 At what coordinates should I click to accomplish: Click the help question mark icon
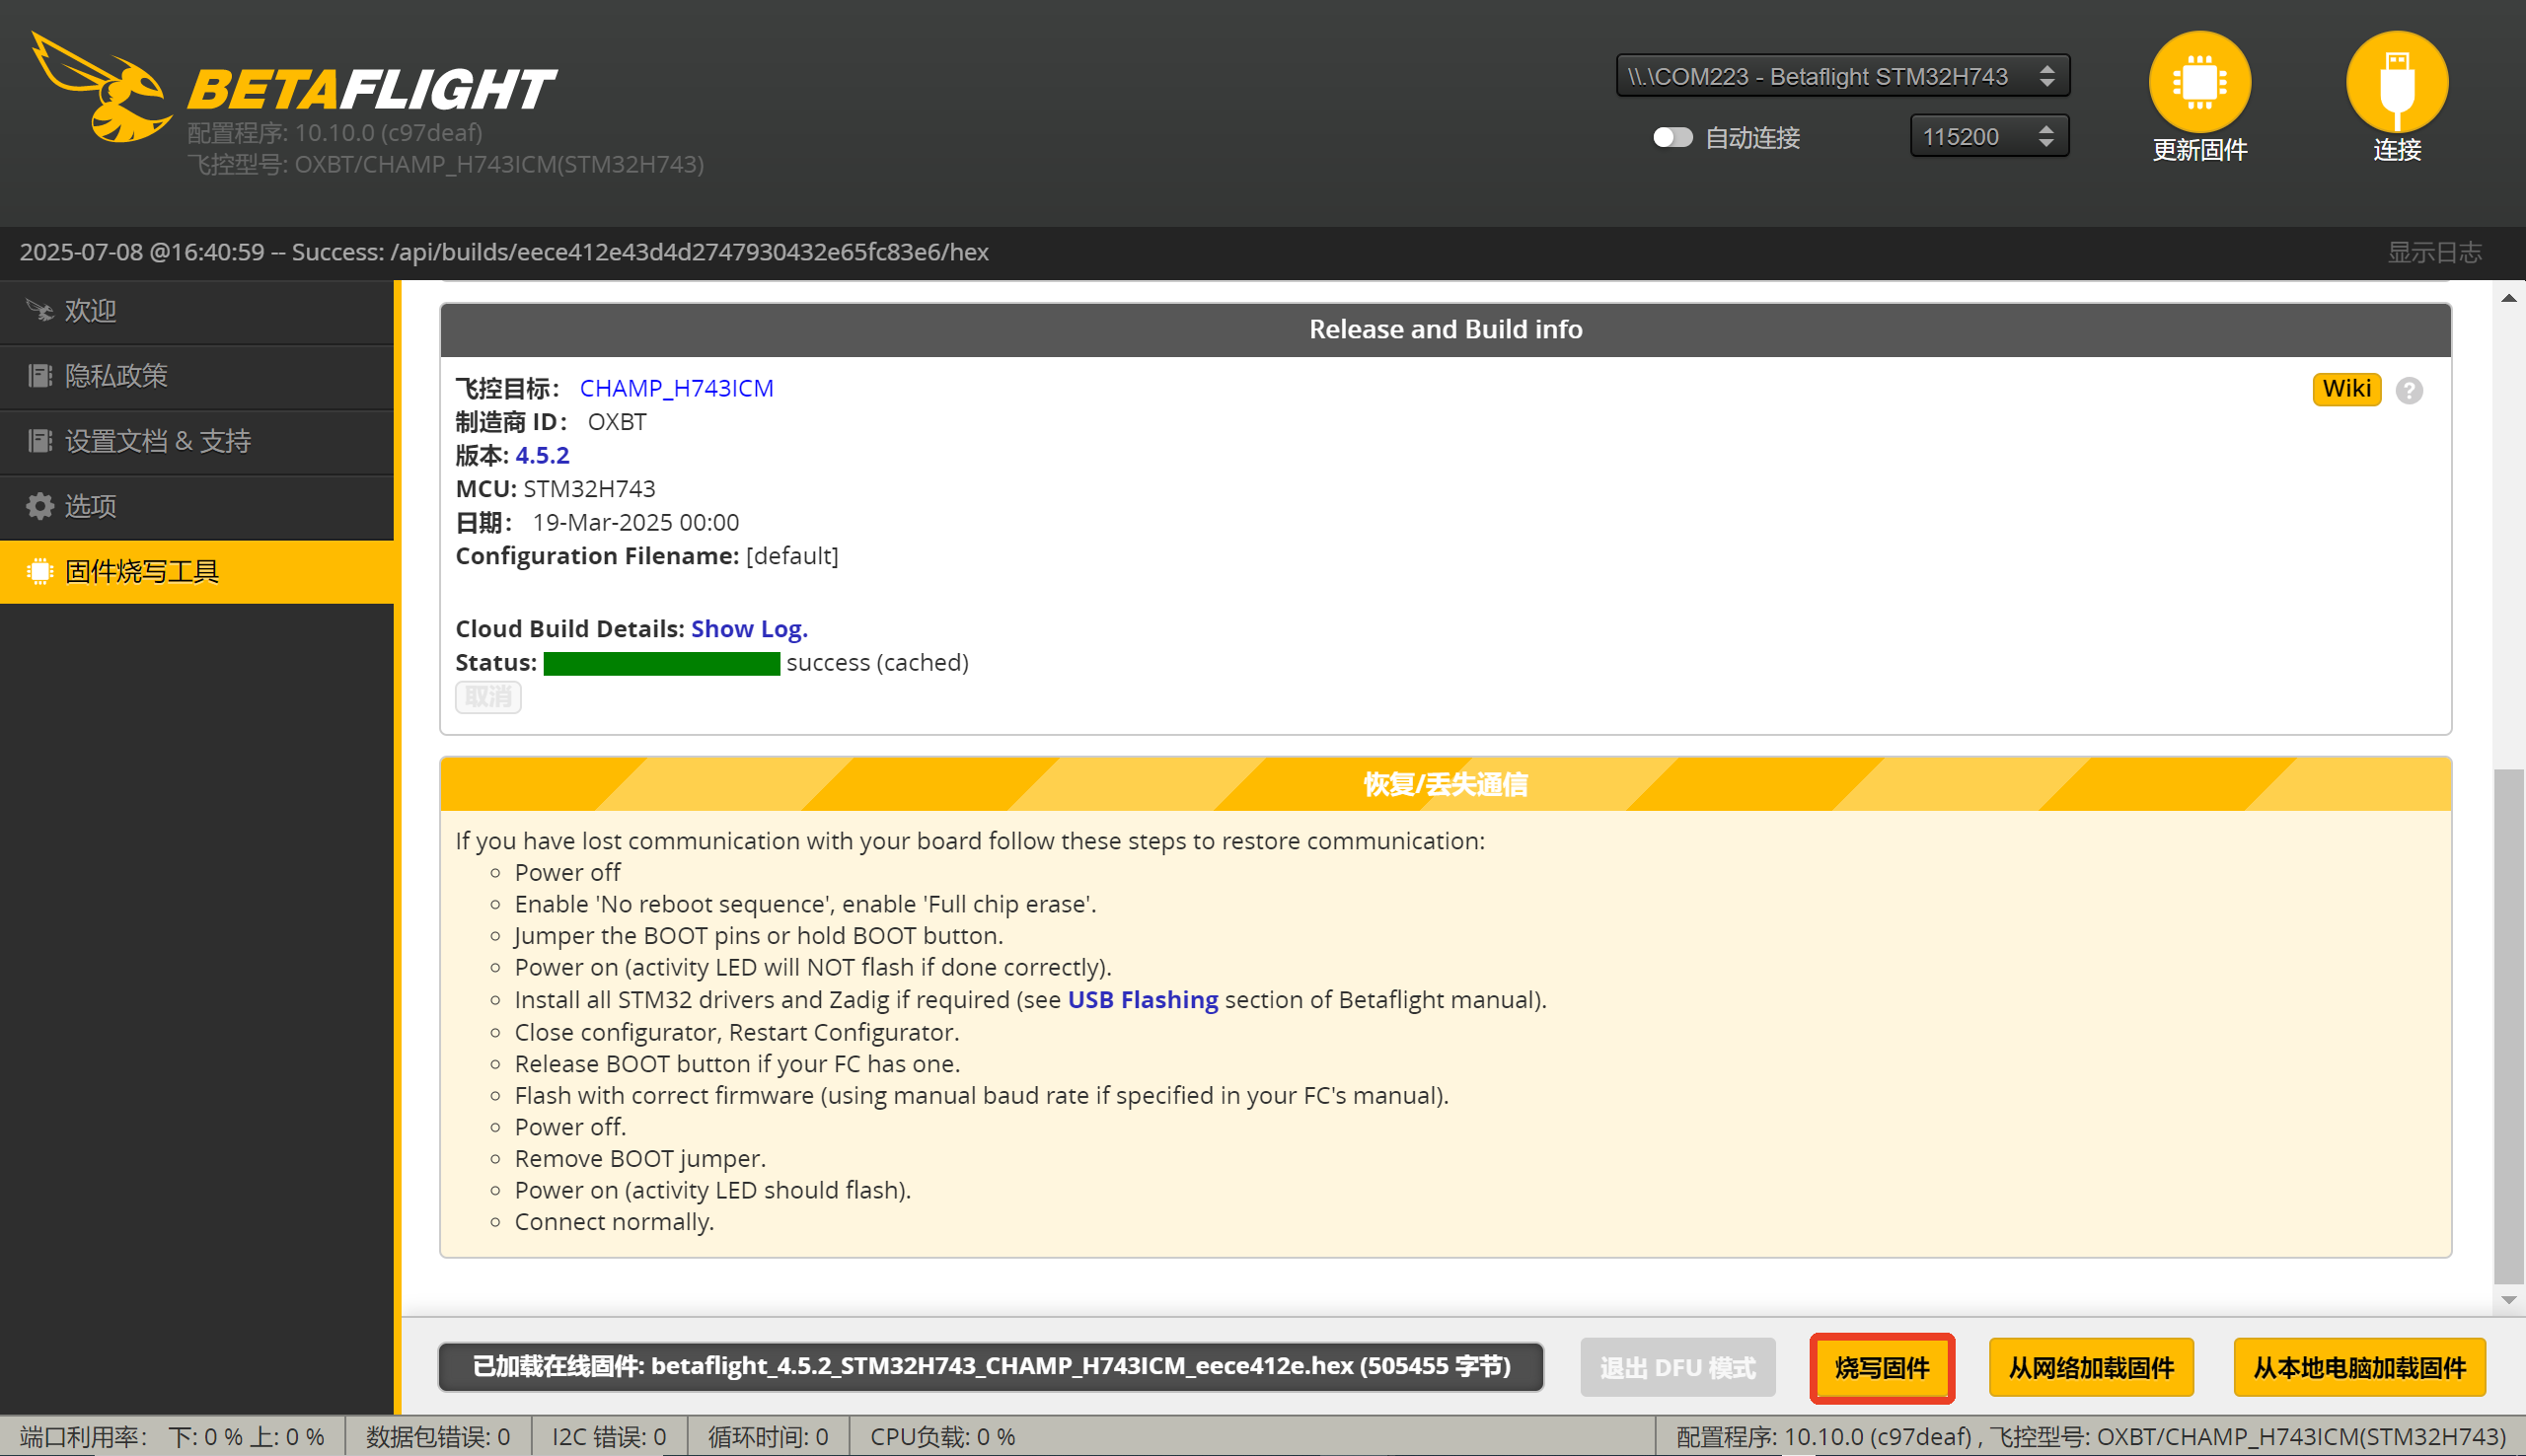point(2409,391)
